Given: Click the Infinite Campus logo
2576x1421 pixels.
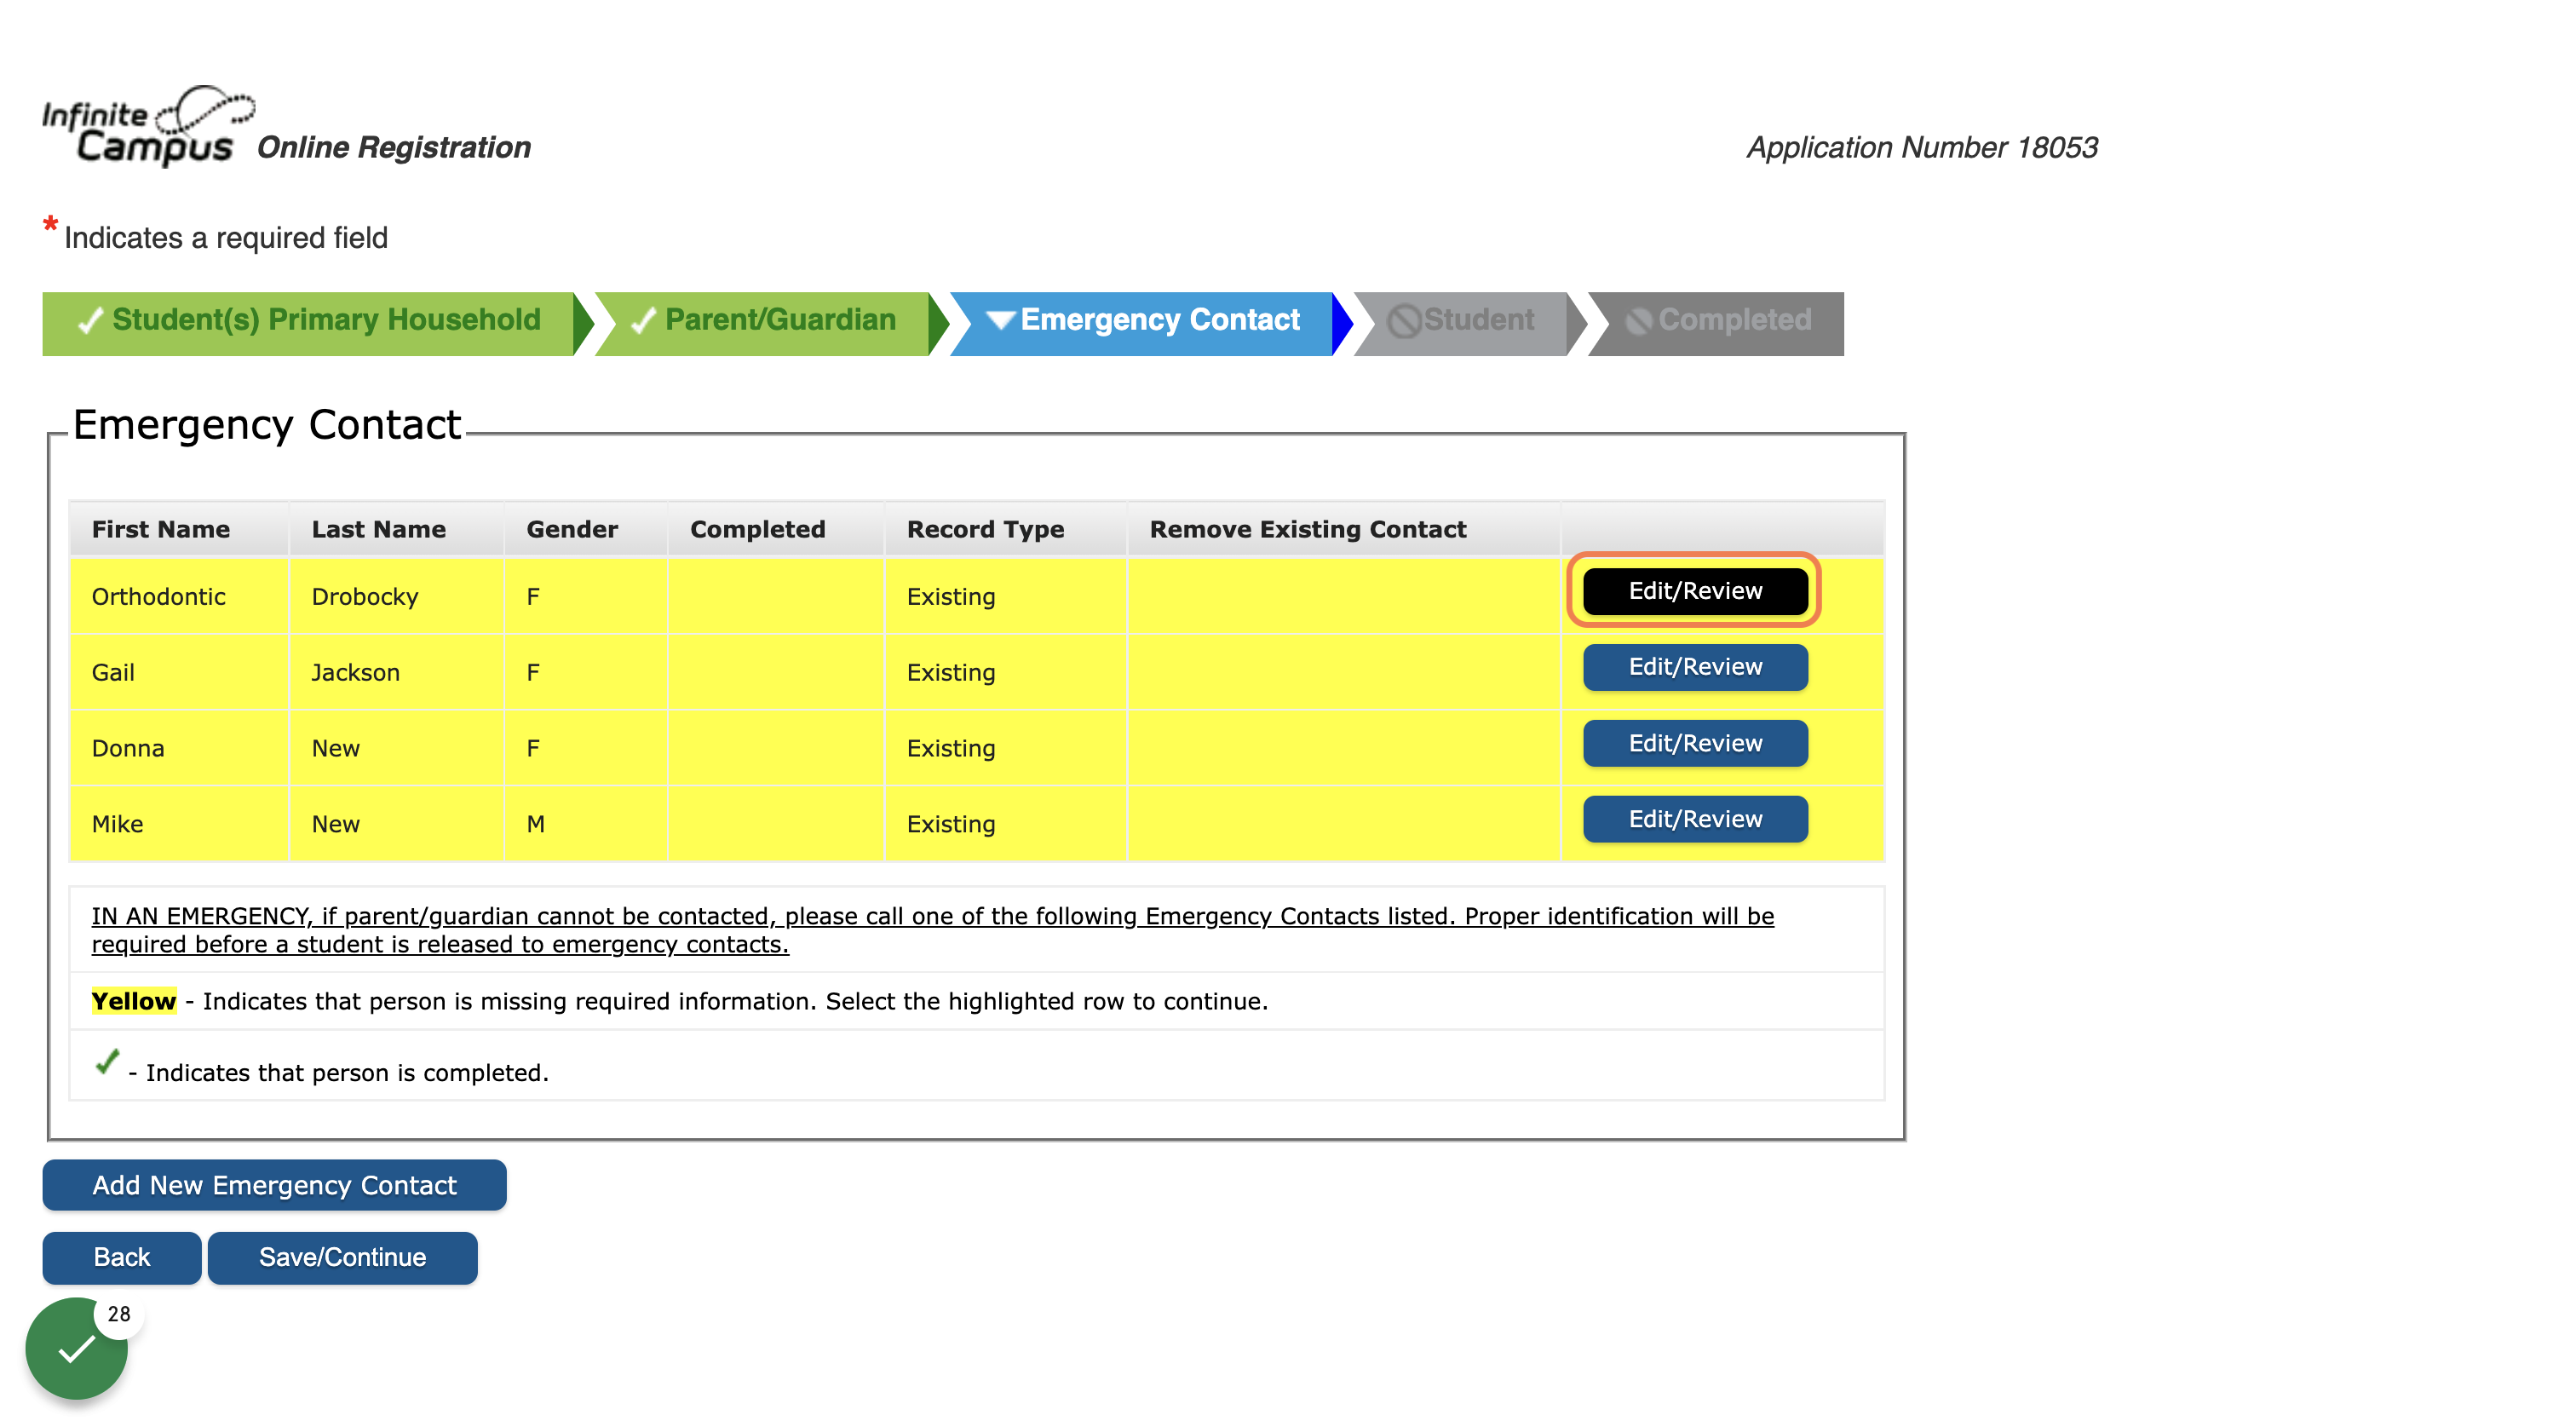Looking at the screenshot, I should (x=147, y=126).
